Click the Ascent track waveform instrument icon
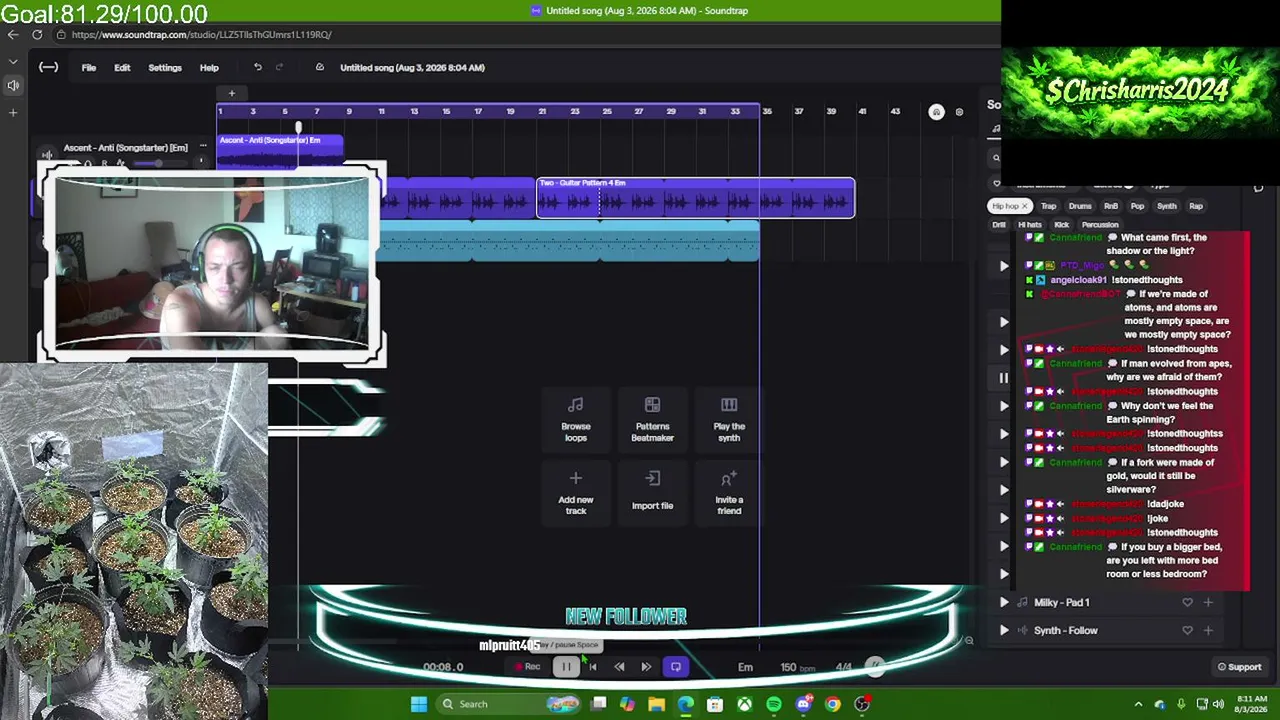Viewport: 1280px width, 720px height. [47, 154]
